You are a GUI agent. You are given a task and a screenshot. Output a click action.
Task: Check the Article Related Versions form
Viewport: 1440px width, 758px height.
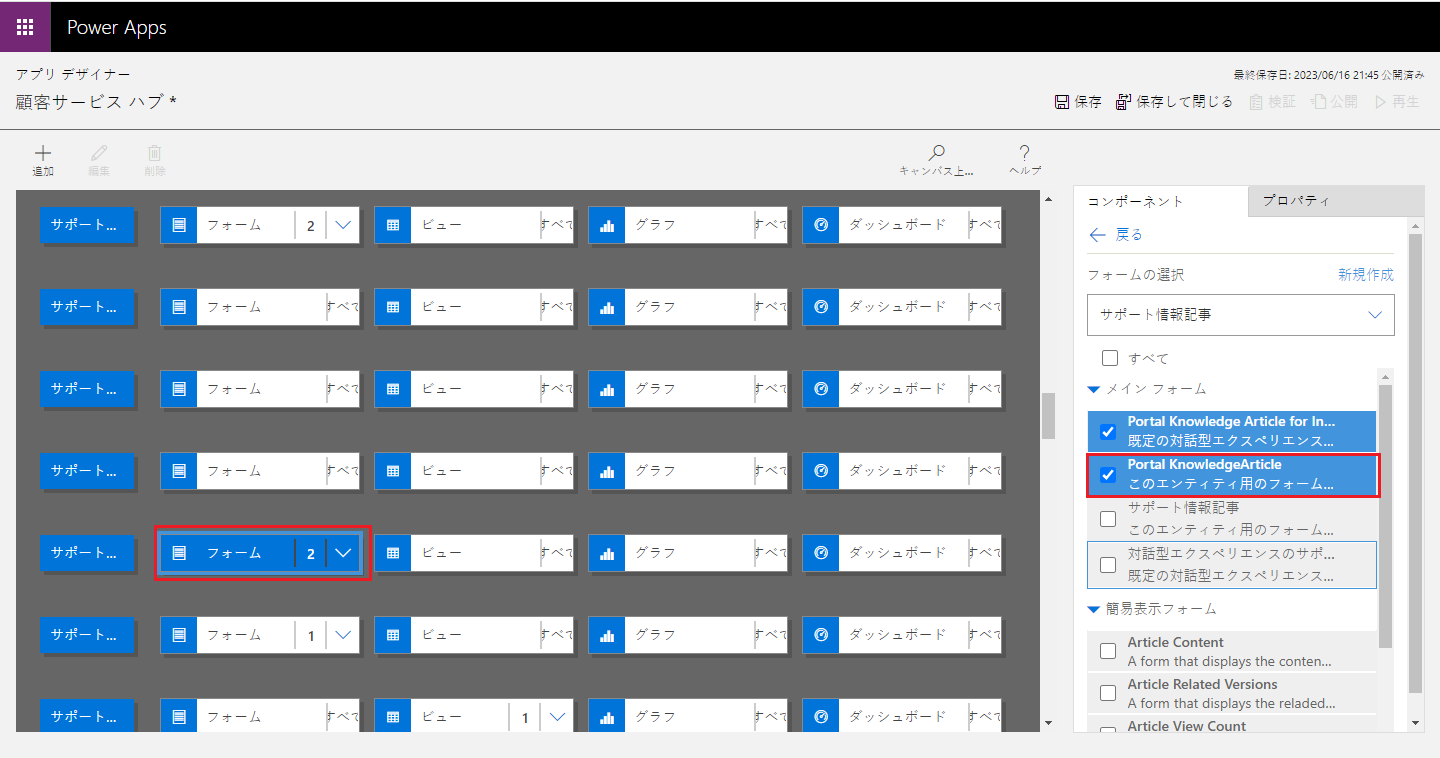1108,693
